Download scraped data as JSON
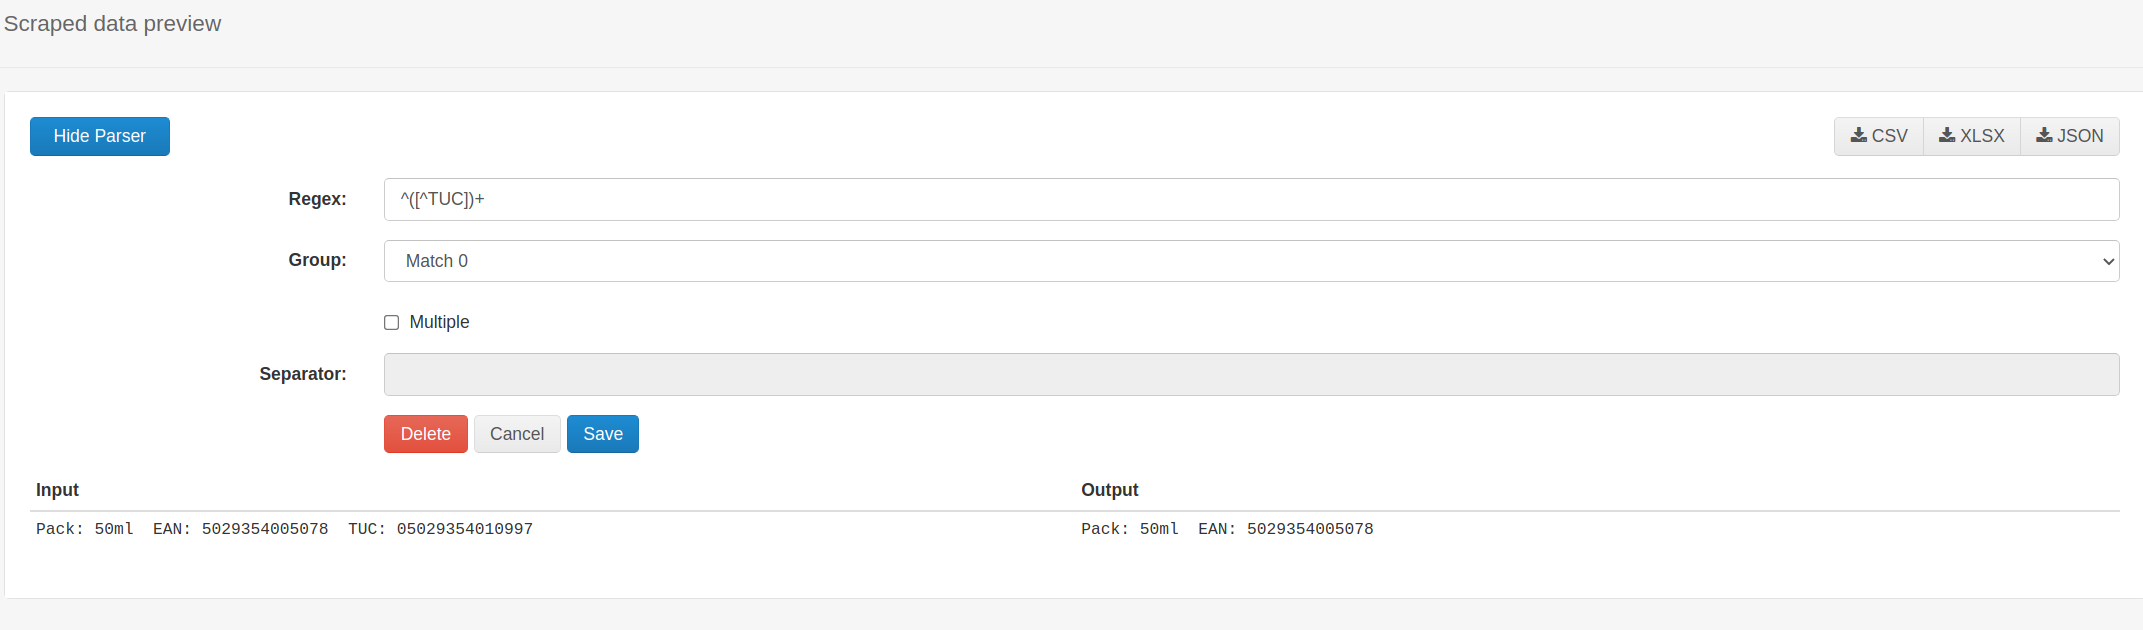 click(2070, 136)
